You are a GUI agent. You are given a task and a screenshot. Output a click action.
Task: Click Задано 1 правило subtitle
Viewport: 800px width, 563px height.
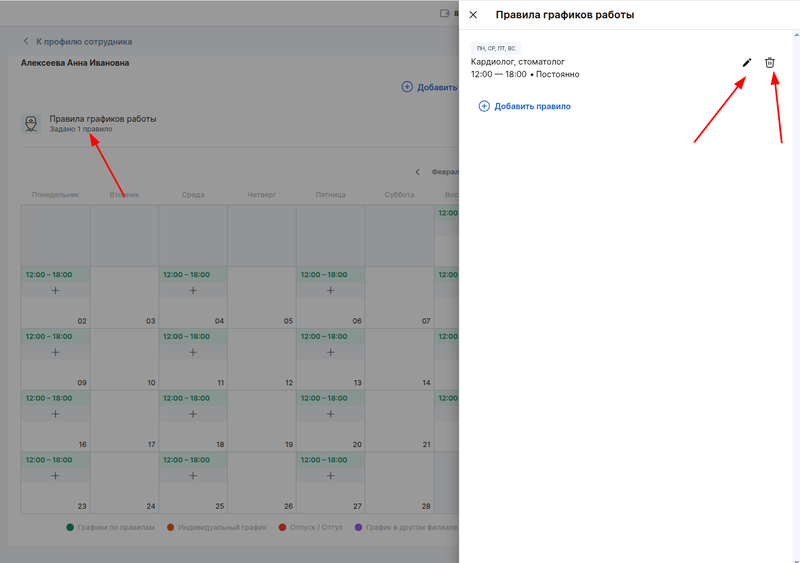point(81,129)
